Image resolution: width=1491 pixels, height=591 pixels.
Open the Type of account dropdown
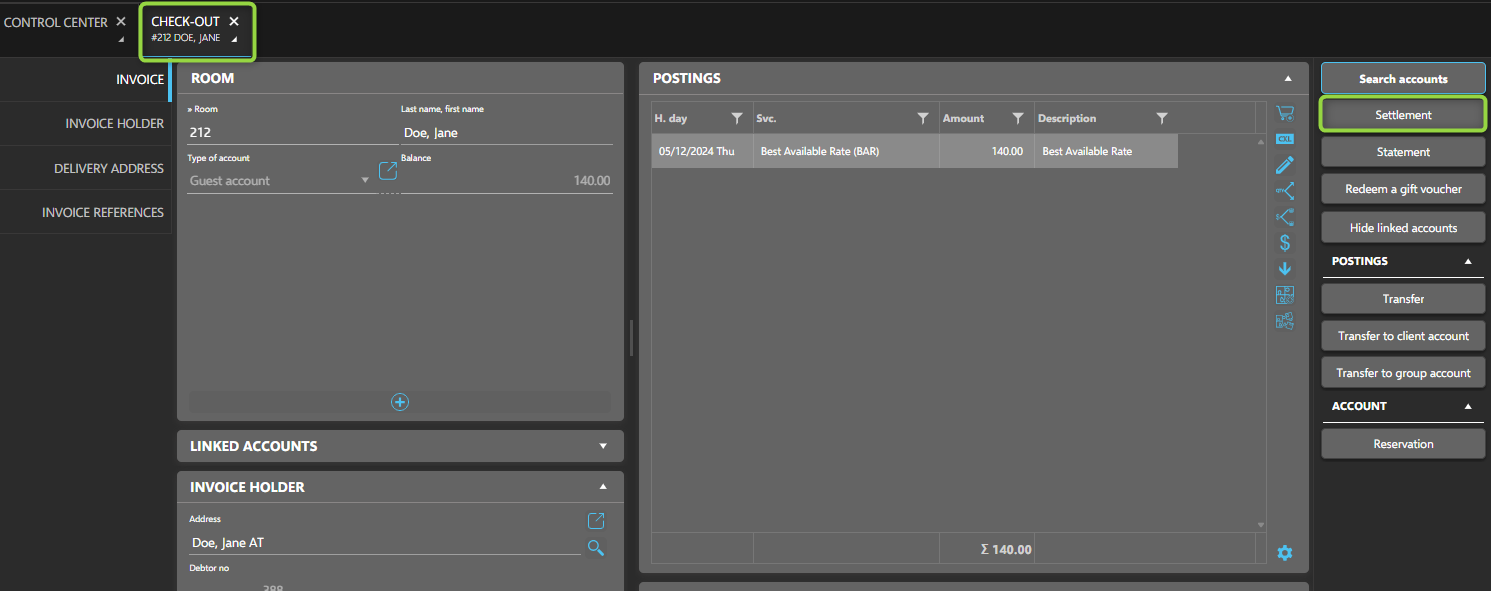coord(365,181)
